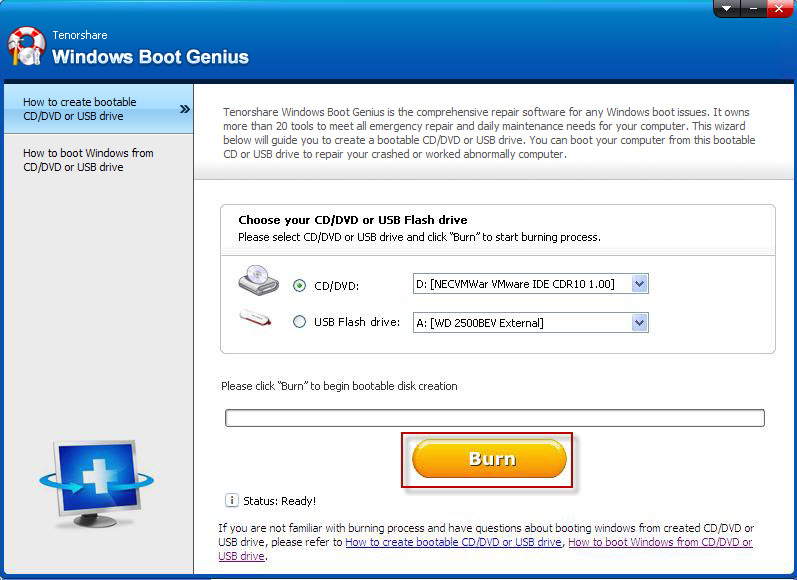Click the CD/DVD drive disc icon
This screenshot has height=580, width=797.
point(259,282)
